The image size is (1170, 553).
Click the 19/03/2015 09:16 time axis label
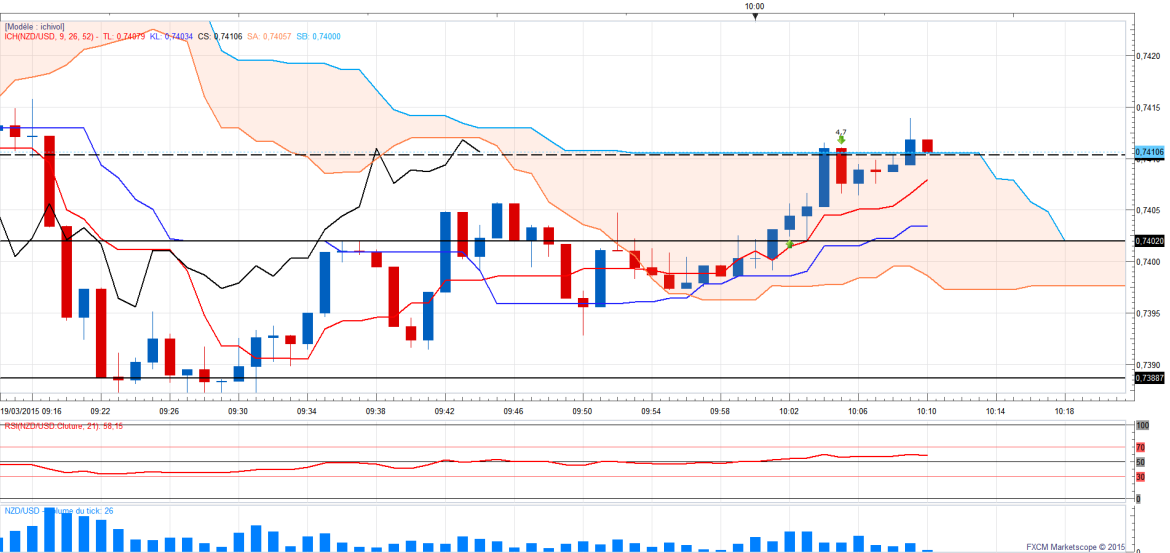click(31, 411)
